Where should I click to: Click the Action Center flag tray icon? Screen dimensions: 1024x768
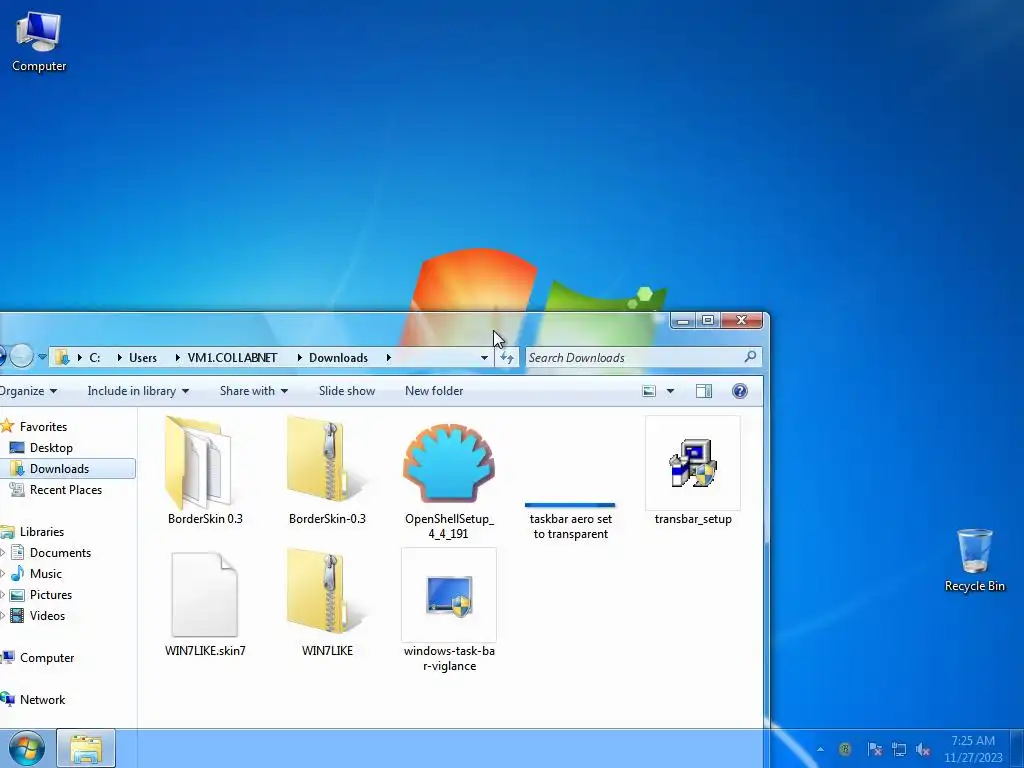(874, 749)
